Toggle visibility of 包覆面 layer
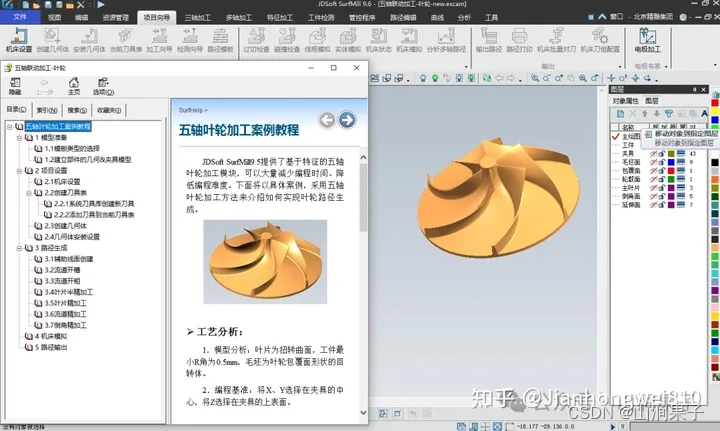 653,171
